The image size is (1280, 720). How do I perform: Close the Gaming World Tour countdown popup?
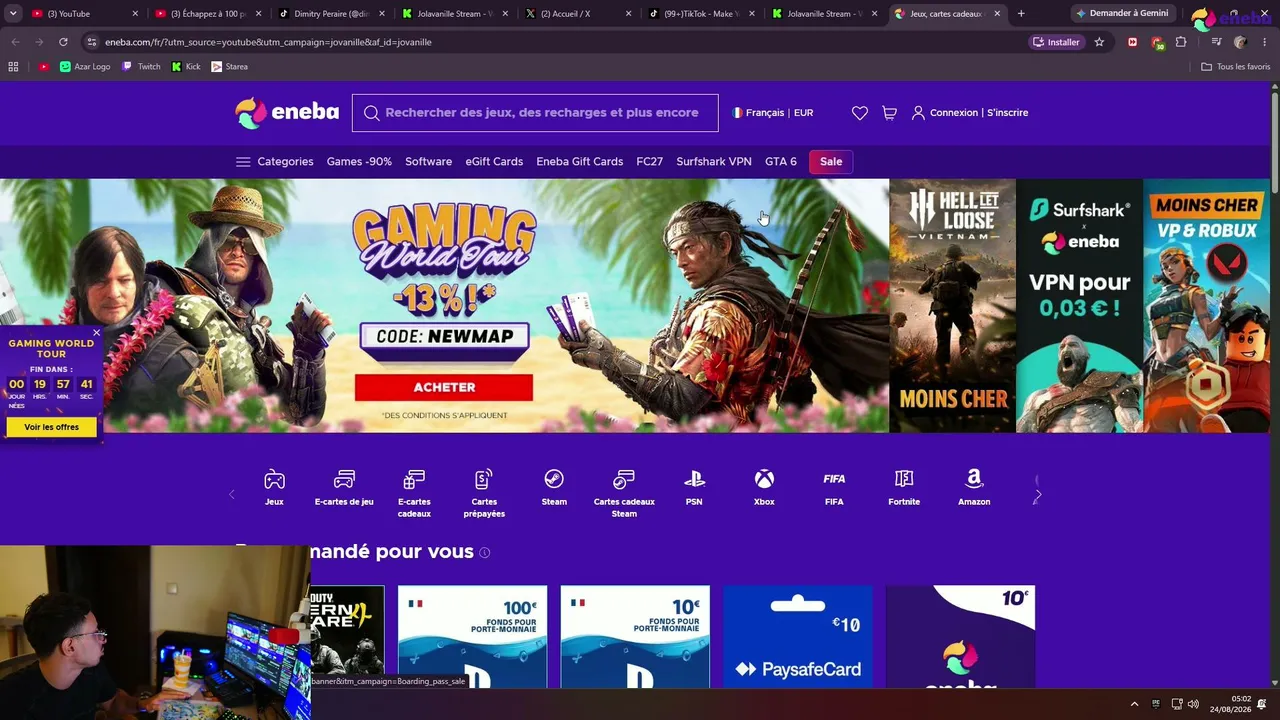point(96,333)
